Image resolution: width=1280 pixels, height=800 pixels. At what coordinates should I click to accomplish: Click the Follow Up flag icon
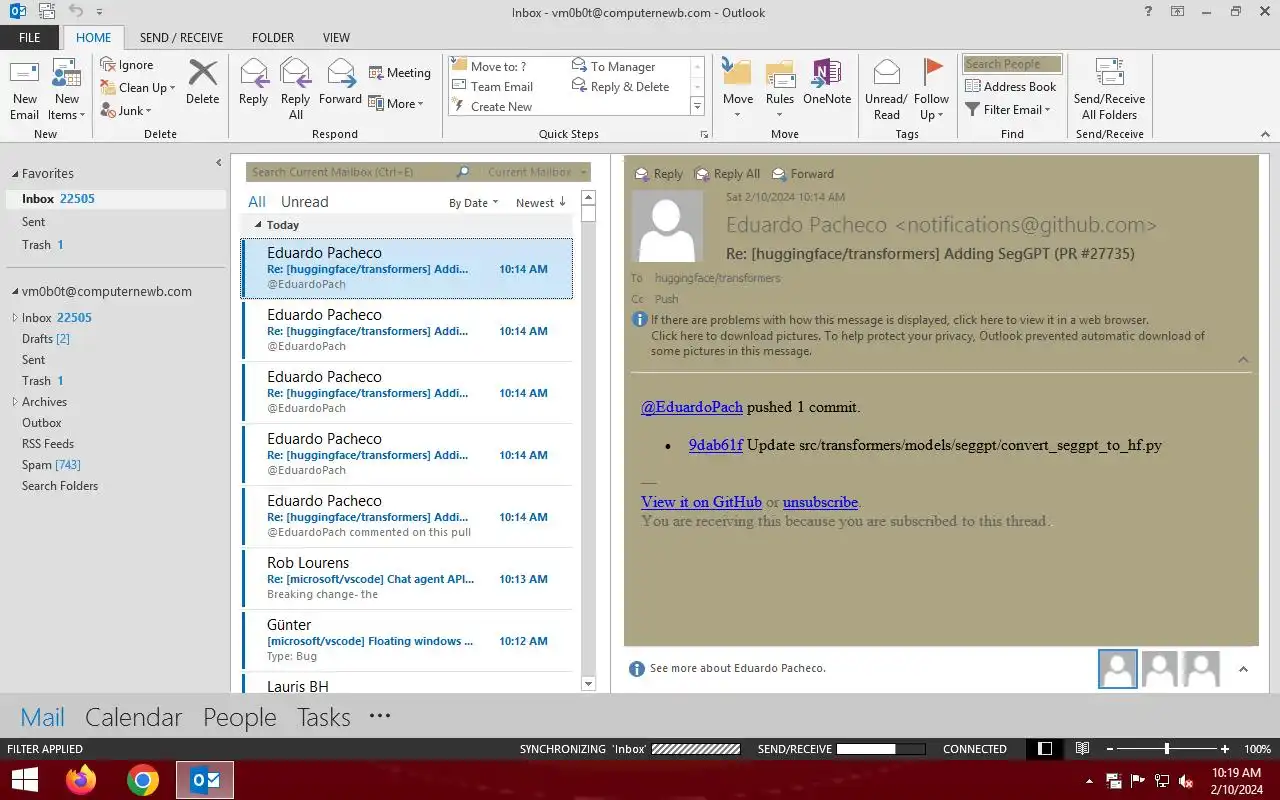point(932,72)
